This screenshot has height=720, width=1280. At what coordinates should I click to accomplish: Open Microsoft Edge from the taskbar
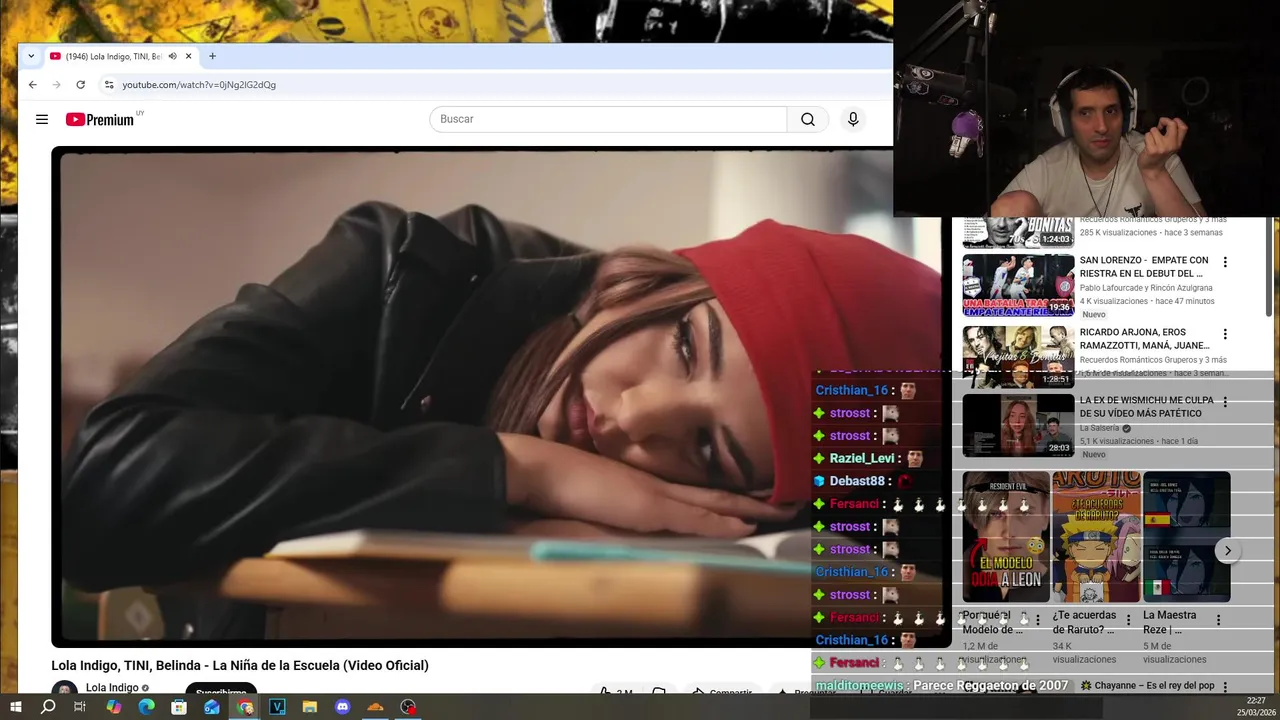146,707
